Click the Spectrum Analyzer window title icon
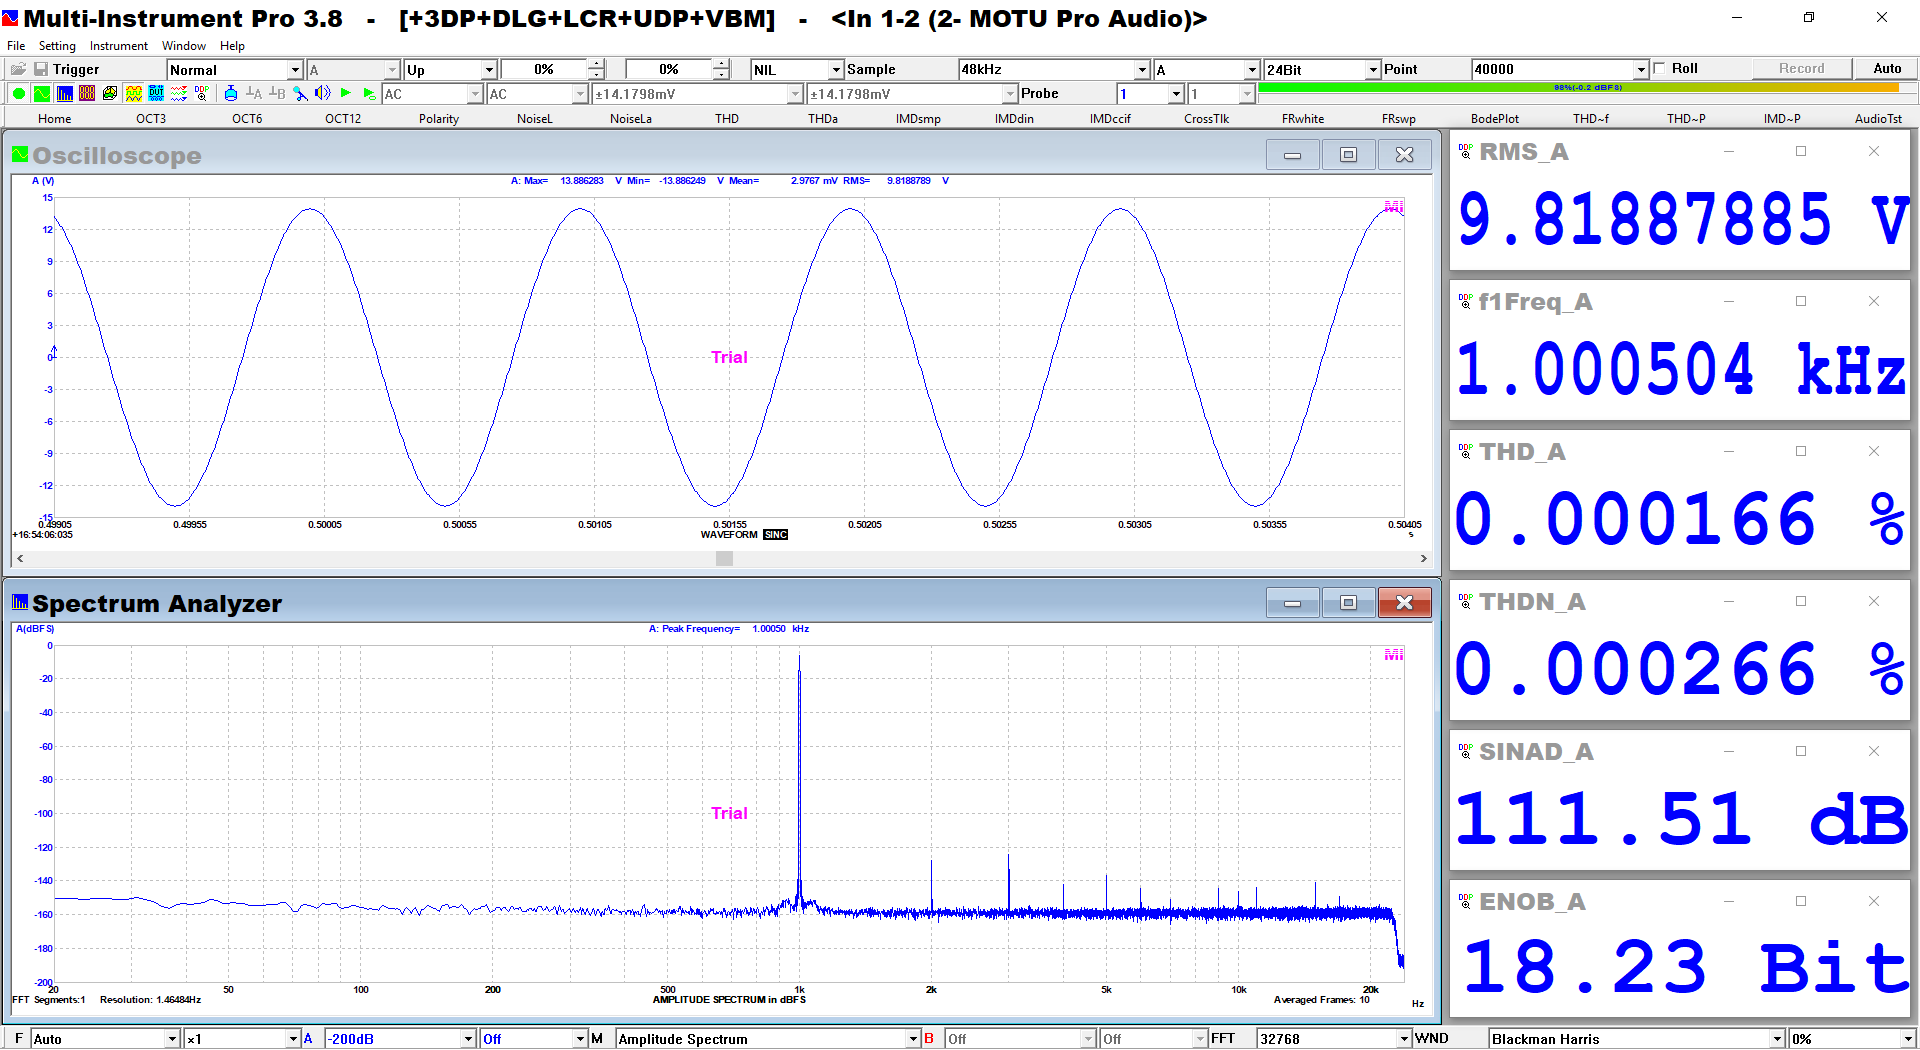Screen dimensions: 1920x1050 20,602
